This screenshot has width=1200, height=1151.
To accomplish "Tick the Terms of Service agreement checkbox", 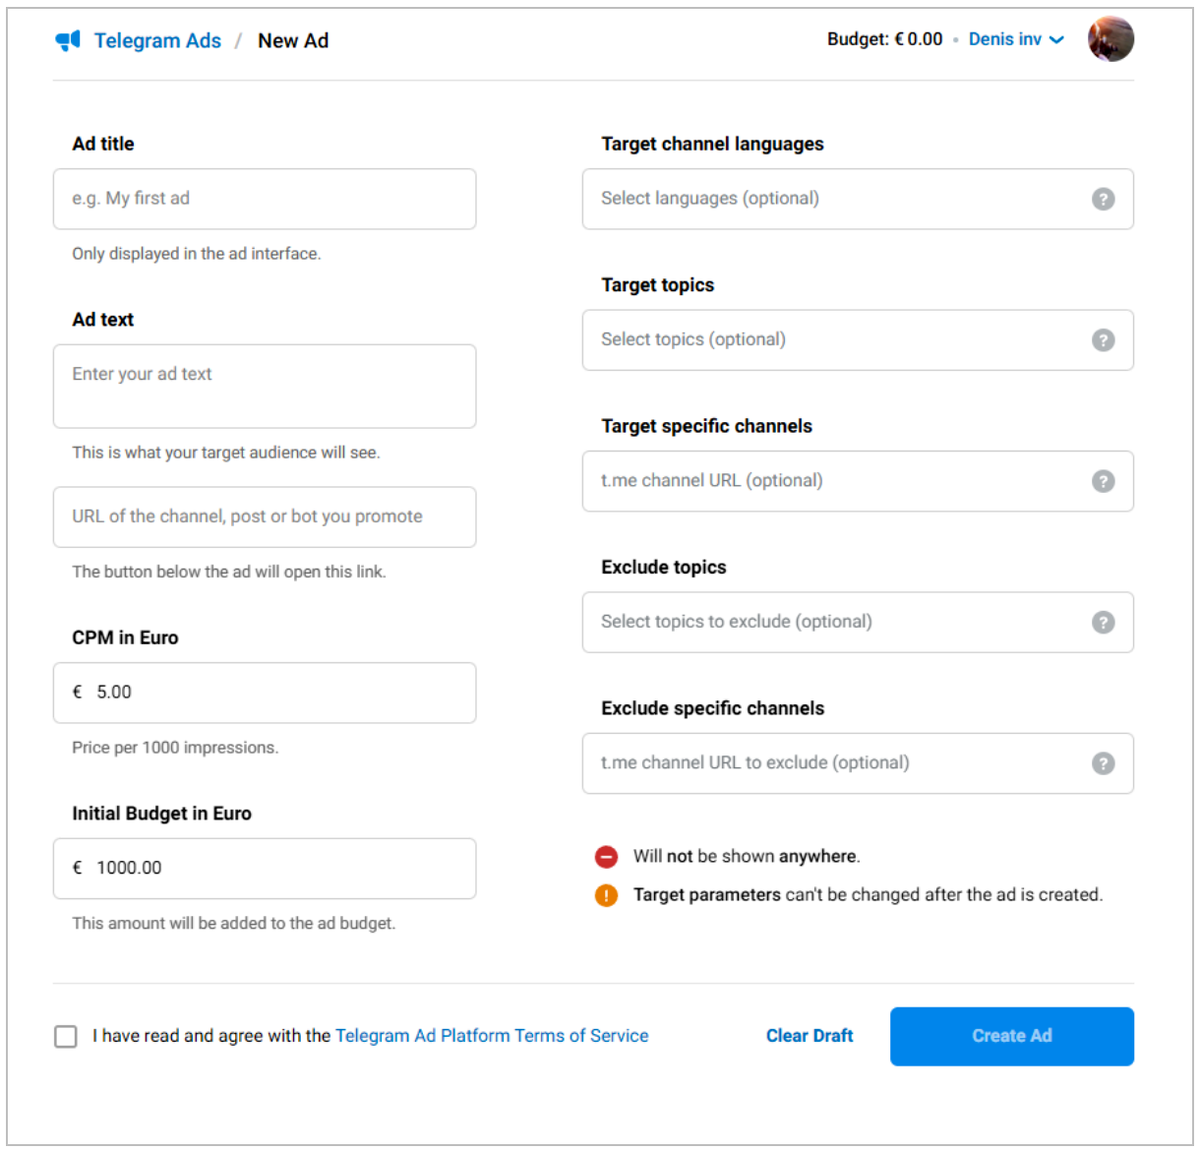I will tap(66, 1036).
